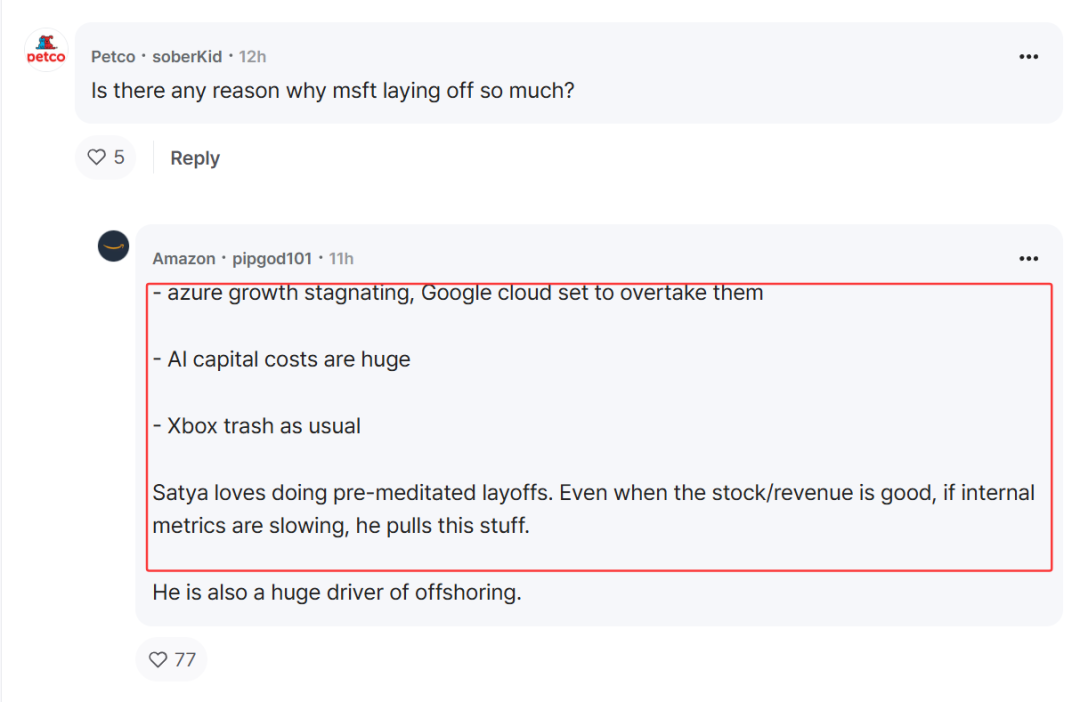Viewport: 1080px width, 702px height.
Task: Like pipgod101's reply with the heart icon
Action: point(158,659)
